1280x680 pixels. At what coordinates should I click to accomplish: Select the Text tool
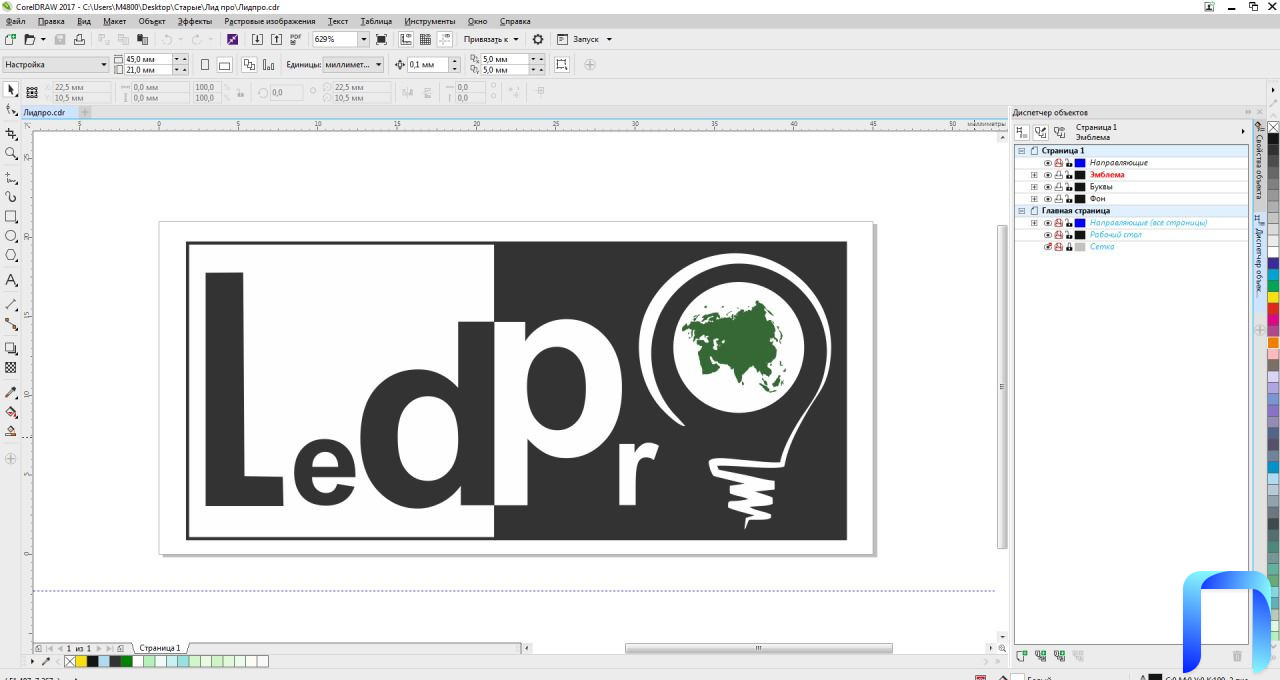tap(11, 280)
